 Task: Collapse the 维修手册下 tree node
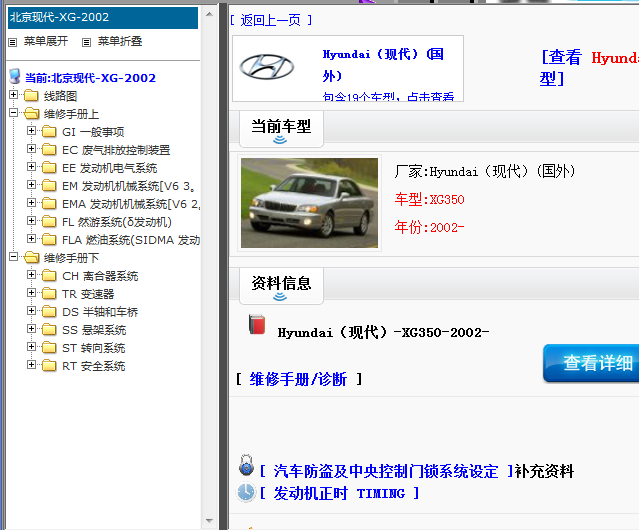click(x=13, y=256)
